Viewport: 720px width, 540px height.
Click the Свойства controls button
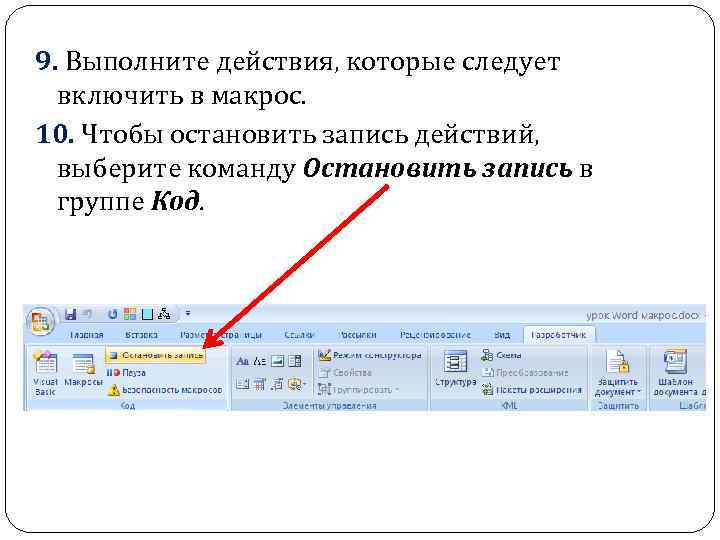point(345,373)
